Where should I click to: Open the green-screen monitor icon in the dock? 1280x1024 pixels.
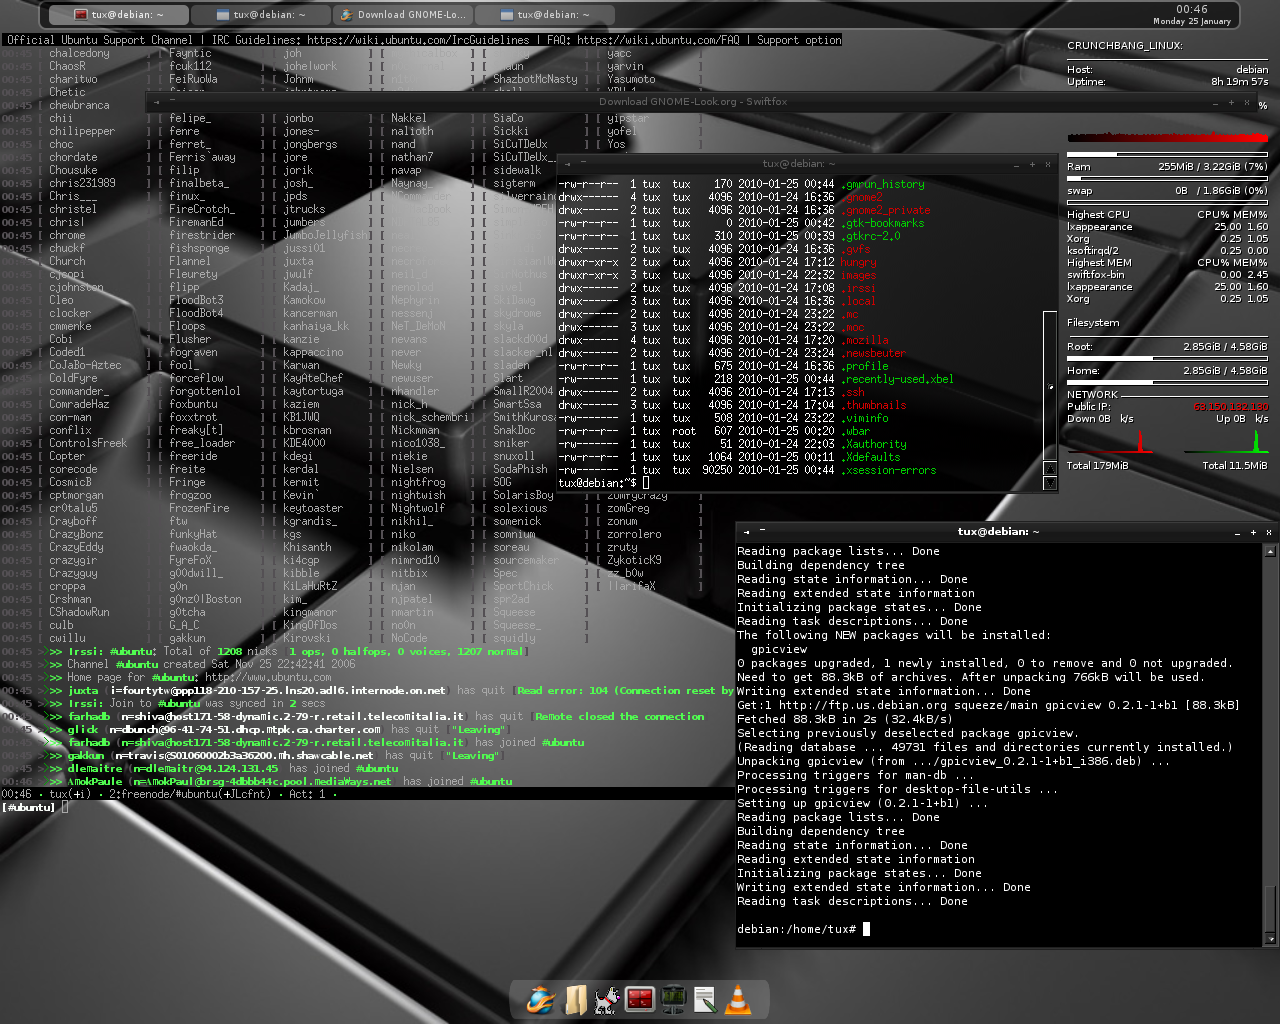[x=673, y=1000]
